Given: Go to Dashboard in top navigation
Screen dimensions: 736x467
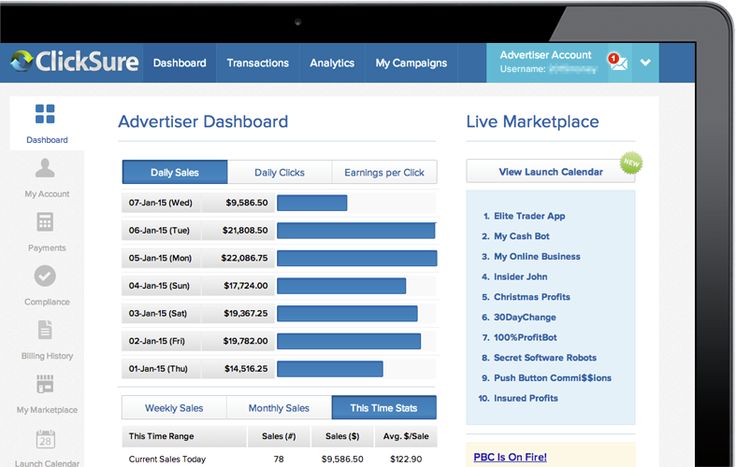Looking at the screenshot, I should (179, 63).
